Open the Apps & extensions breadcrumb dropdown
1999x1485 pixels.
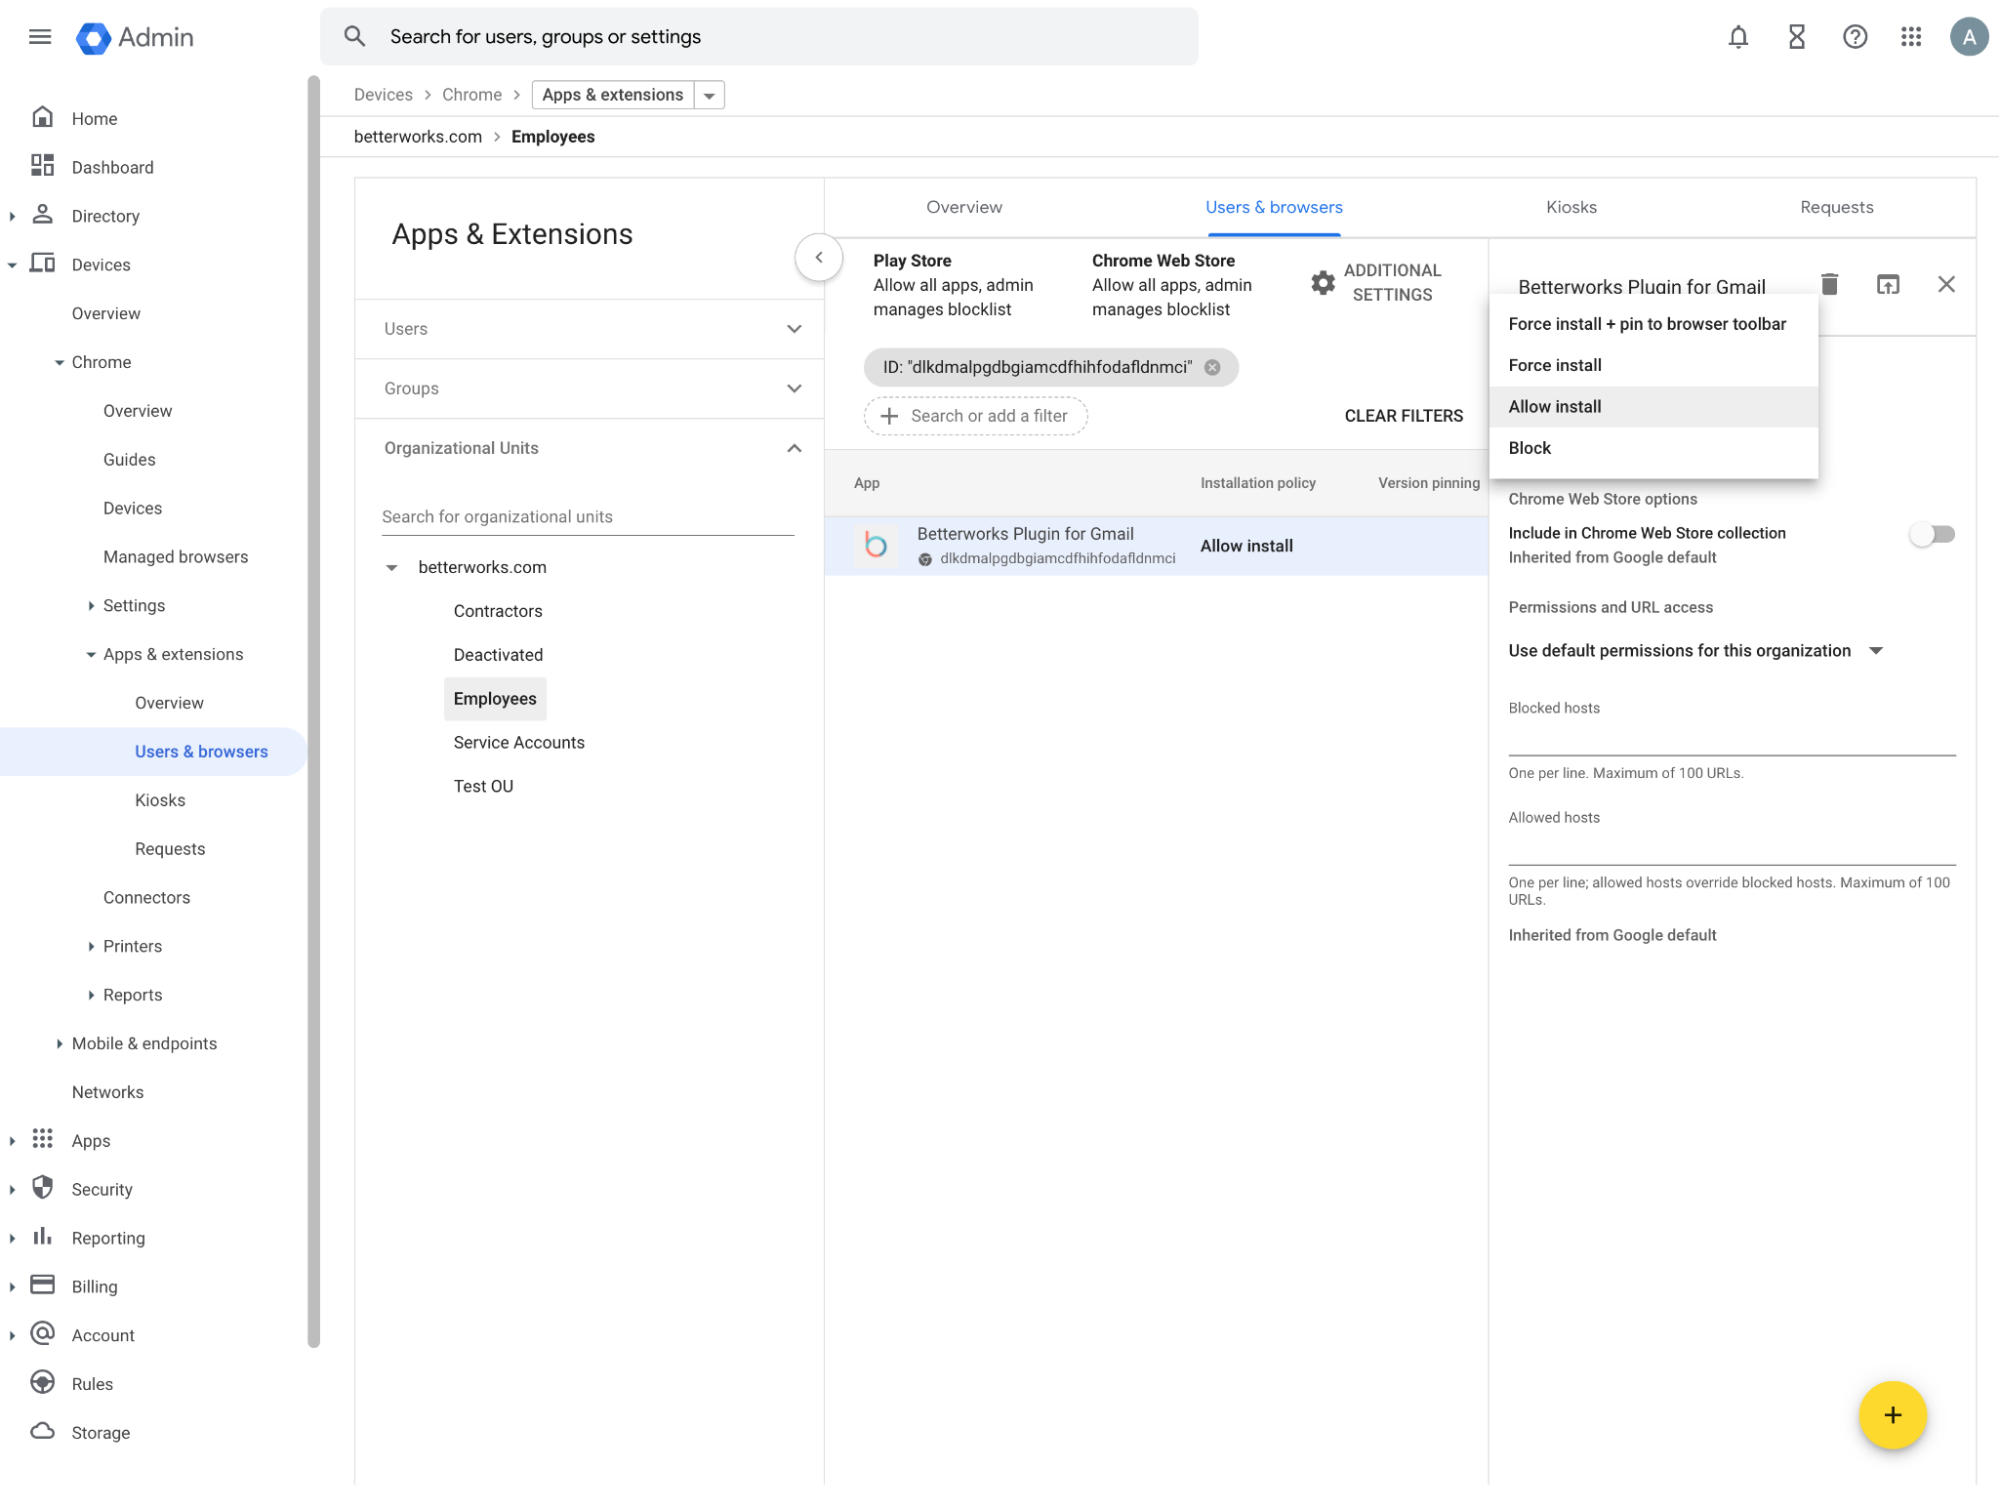coord(709,95)
